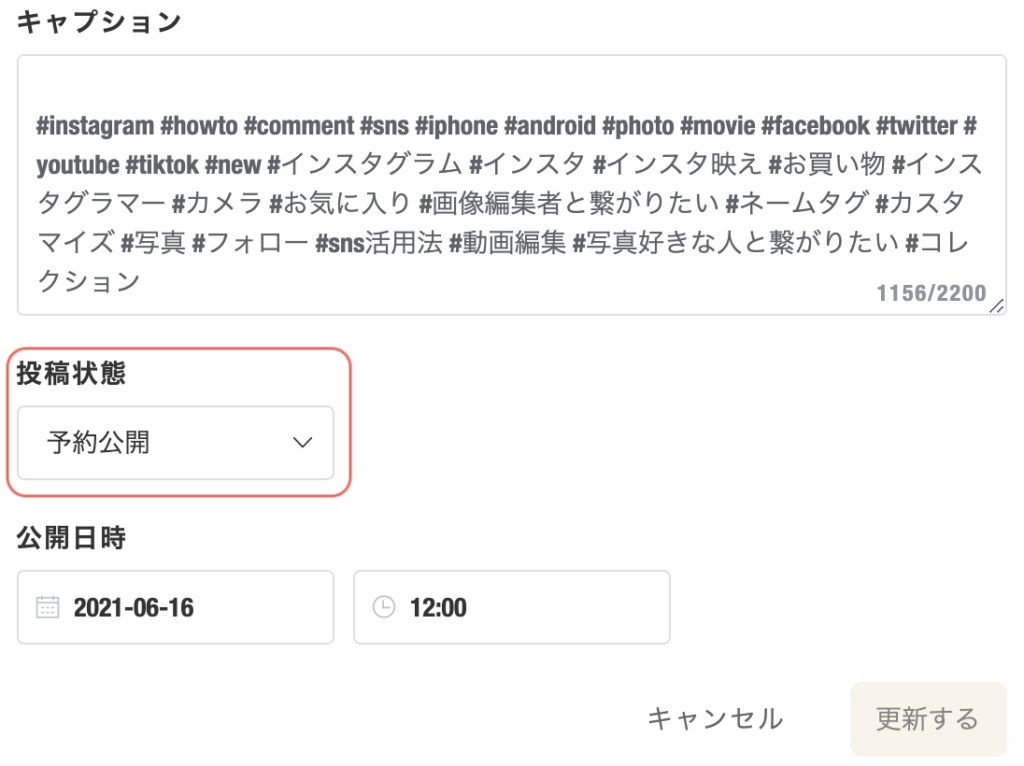Place cursor after クション at caption end
The image size is (1024, 766).
point(142,281)
